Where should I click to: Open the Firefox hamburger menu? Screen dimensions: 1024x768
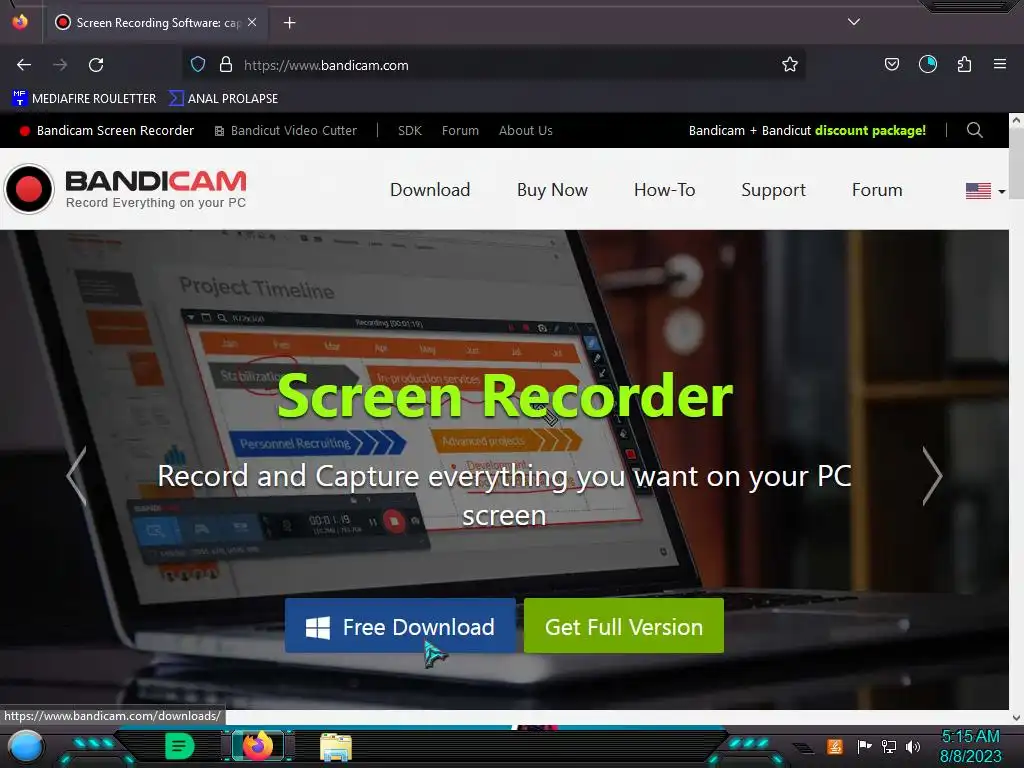[999, 64]
